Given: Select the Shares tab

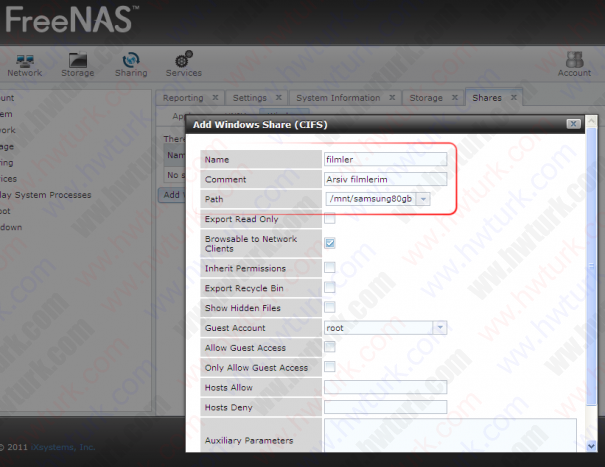Looking at the screenshot, I should pos(487,98).
